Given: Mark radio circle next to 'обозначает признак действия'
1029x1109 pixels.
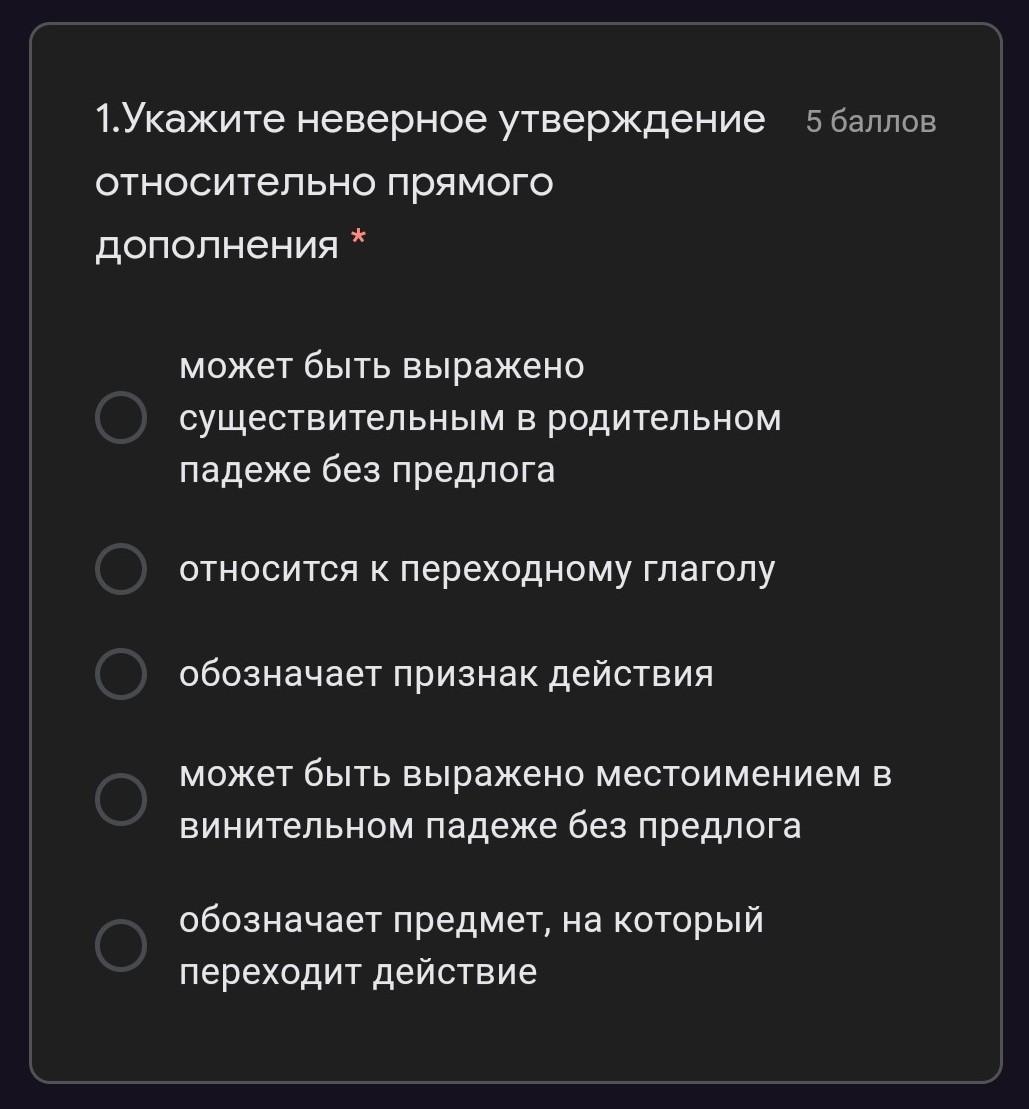Looking at the screenshot, I should click(x=121, y=673).
